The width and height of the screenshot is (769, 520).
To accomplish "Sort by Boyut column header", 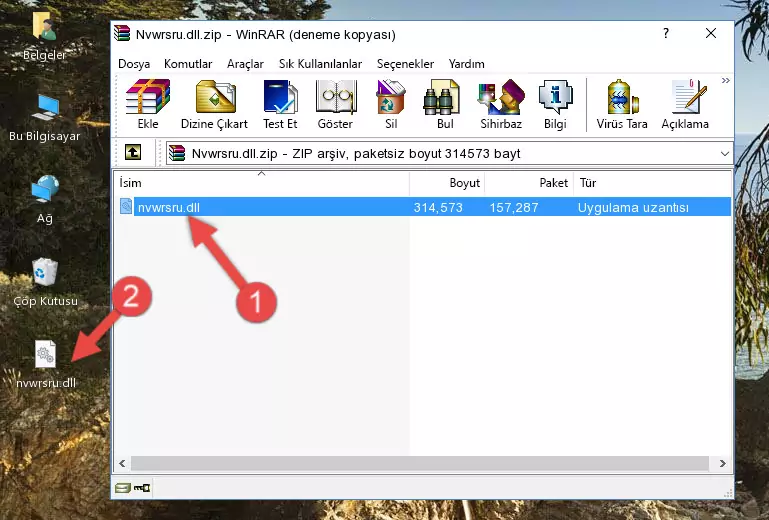I will pyautogui.click(x=447, y=182).
